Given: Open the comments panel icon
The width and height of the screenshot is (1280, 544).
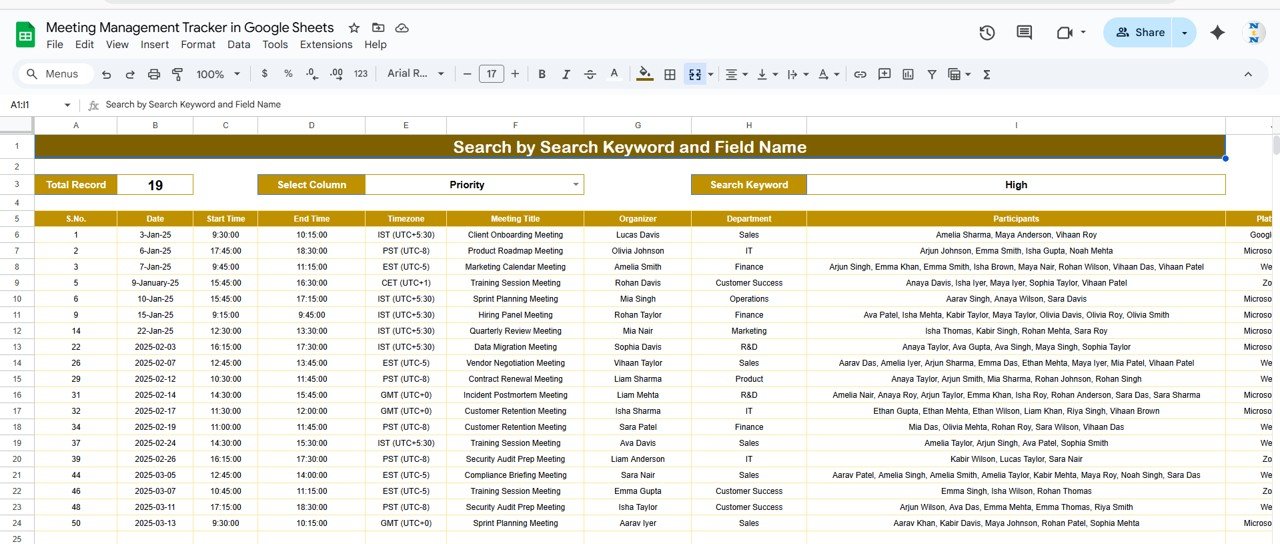Looking at the screenshot, I should 1024,32.
